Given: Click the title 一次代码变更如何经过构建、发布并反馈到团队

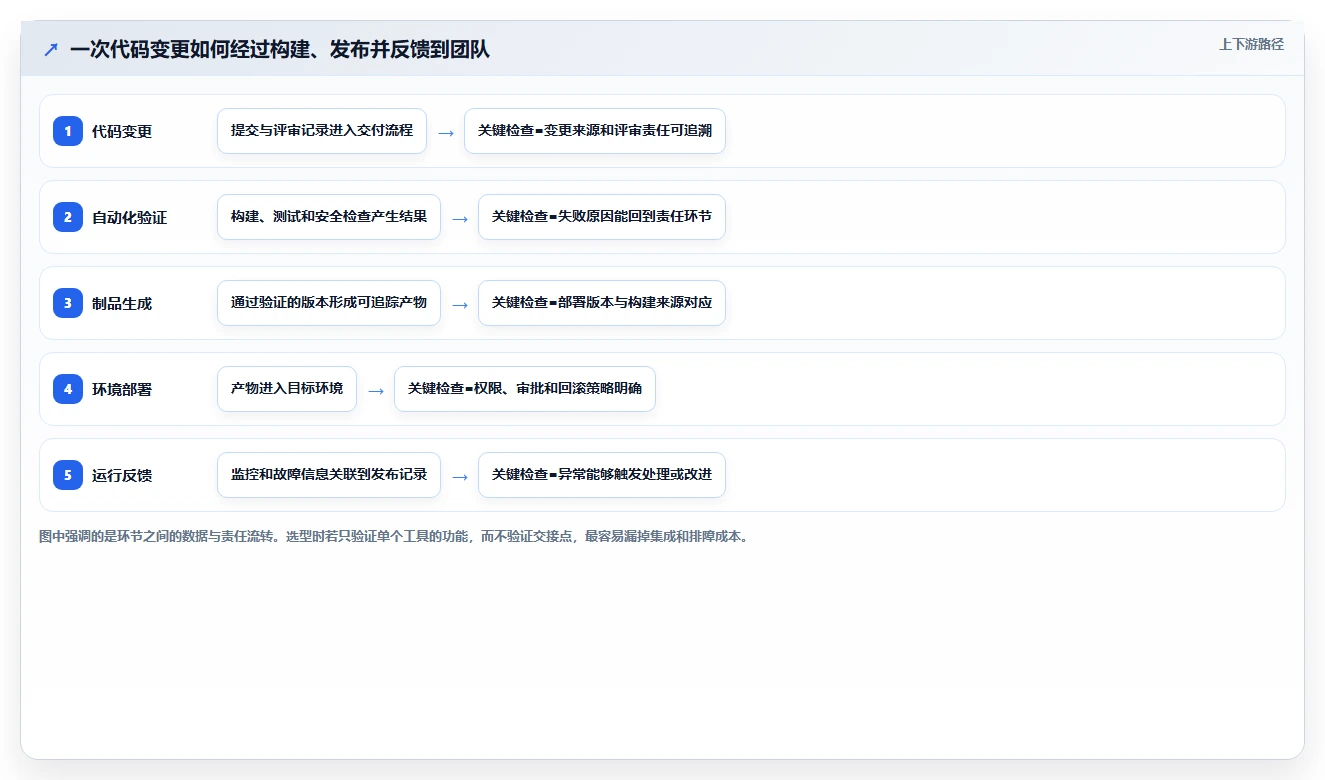Looking at the screenshot, I should pyautogui.click(x=280, y=49).
